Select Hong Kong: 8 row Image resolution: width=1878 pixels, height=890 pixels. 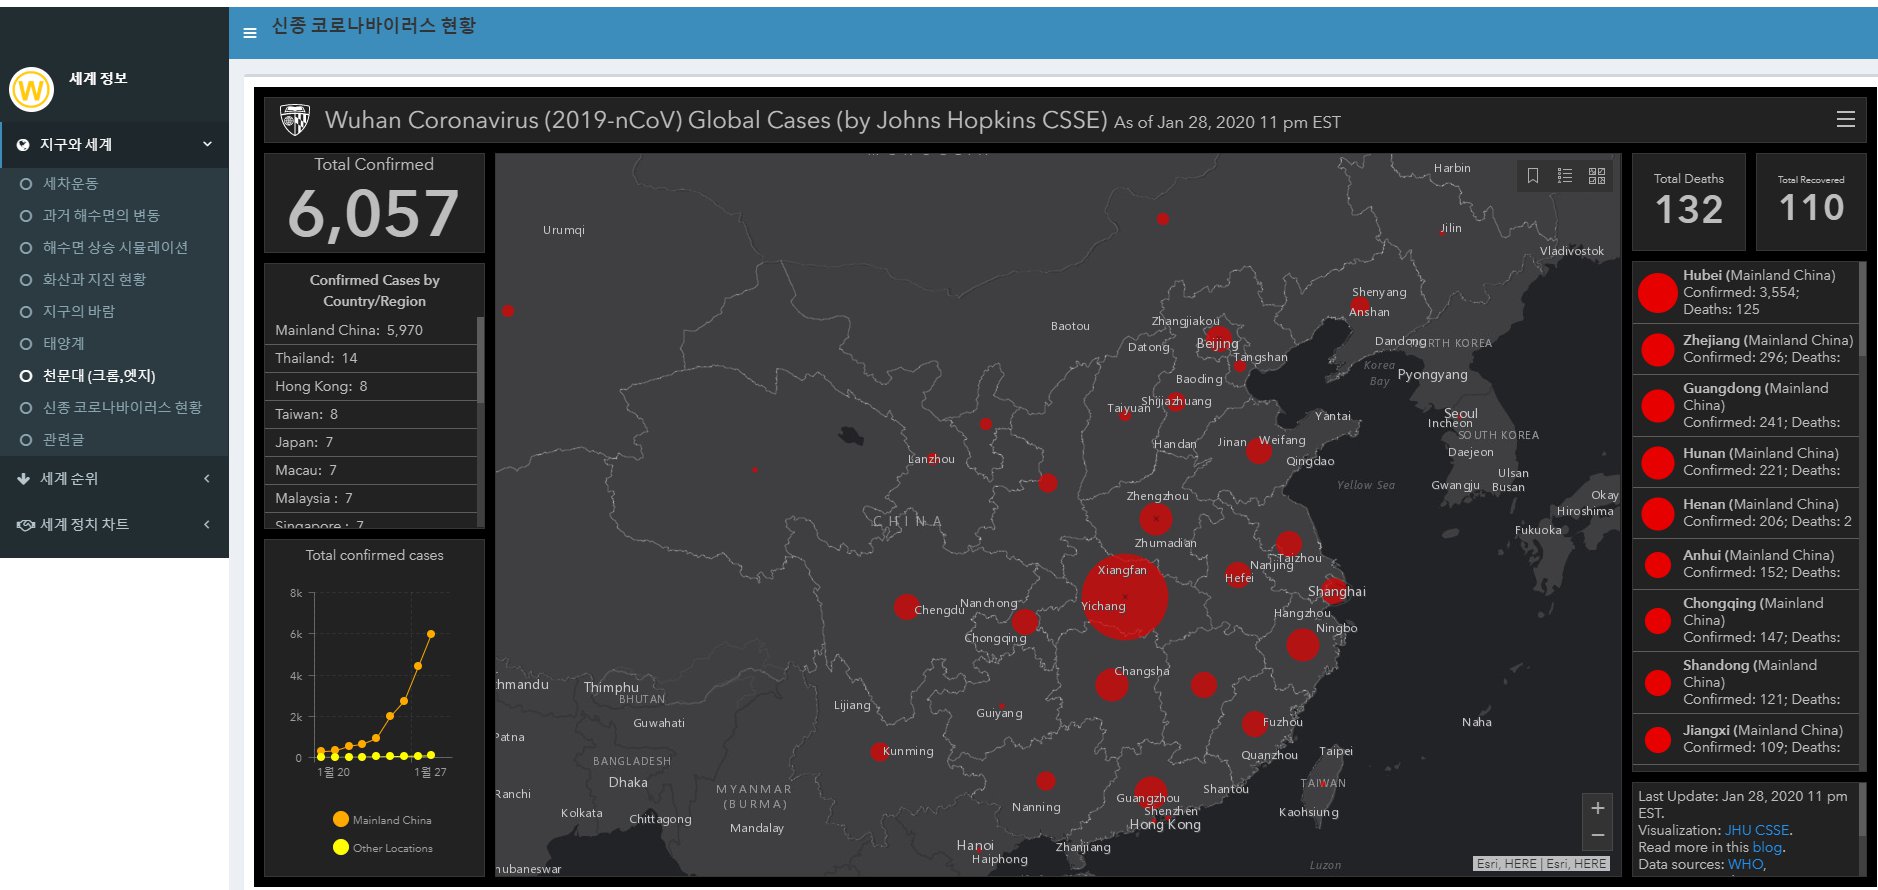(x=371, y=386)
